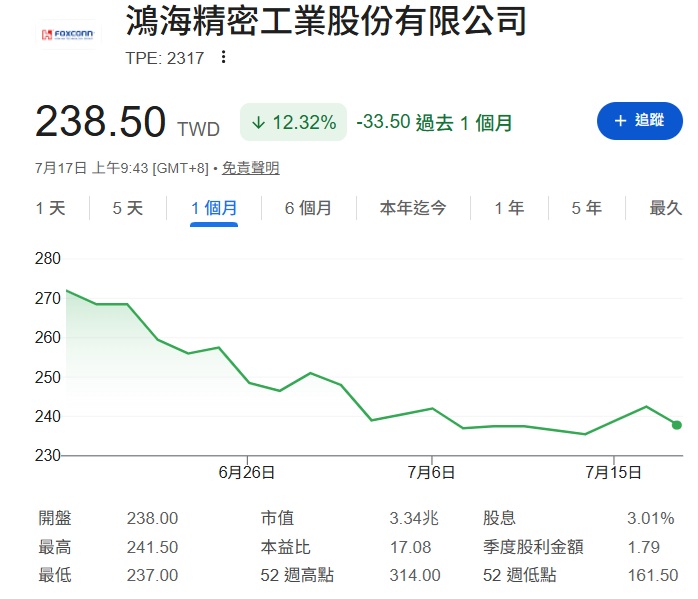698x599 pixels.
Task: Click the 股息 label
Action: point(499,518)
